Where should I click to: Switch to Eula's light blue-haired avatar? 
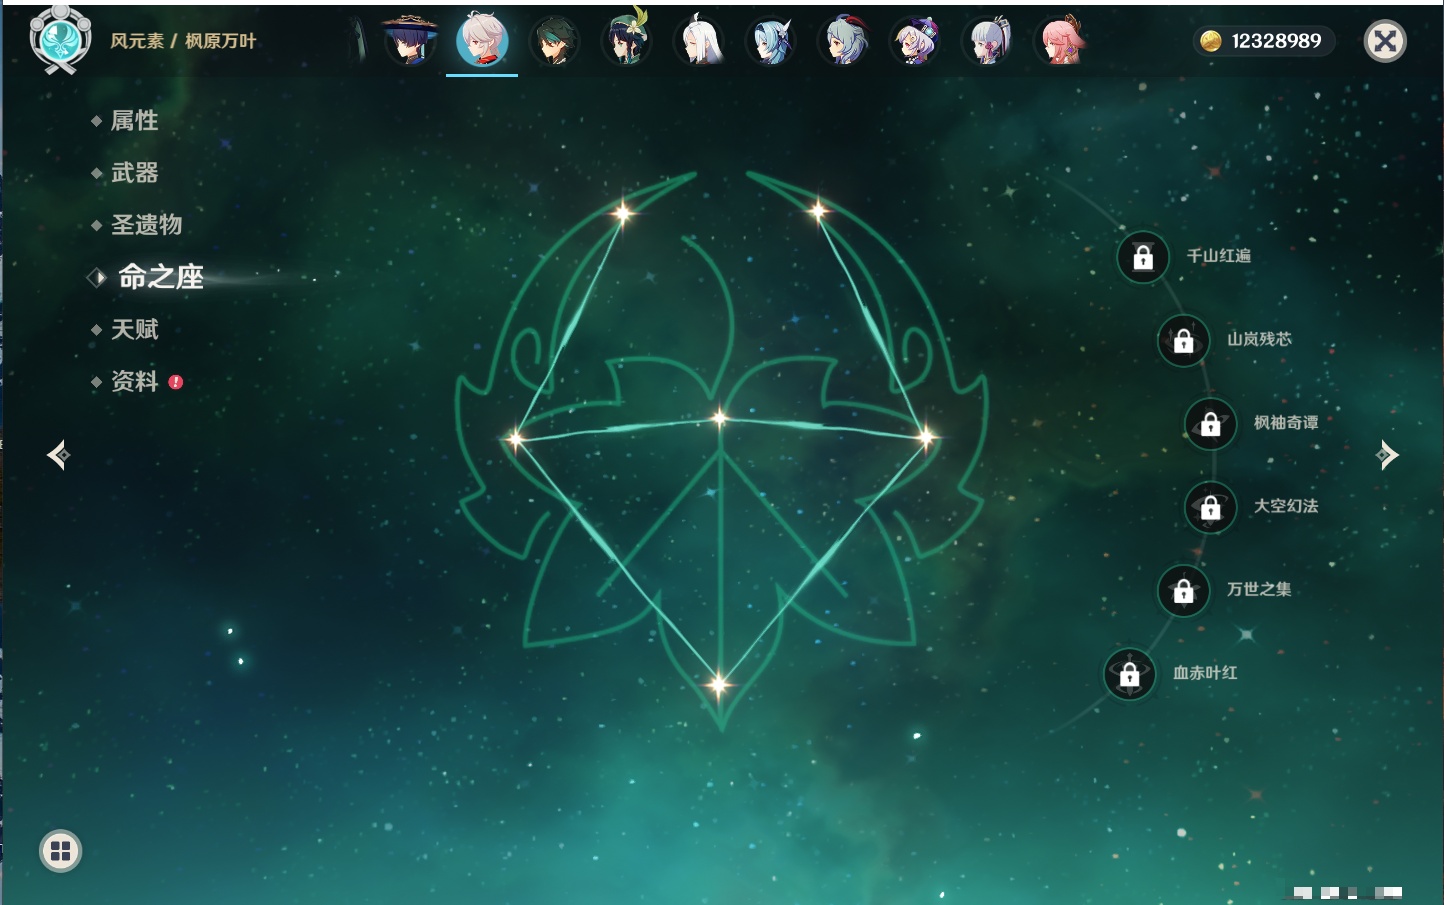tap(771, 41)
